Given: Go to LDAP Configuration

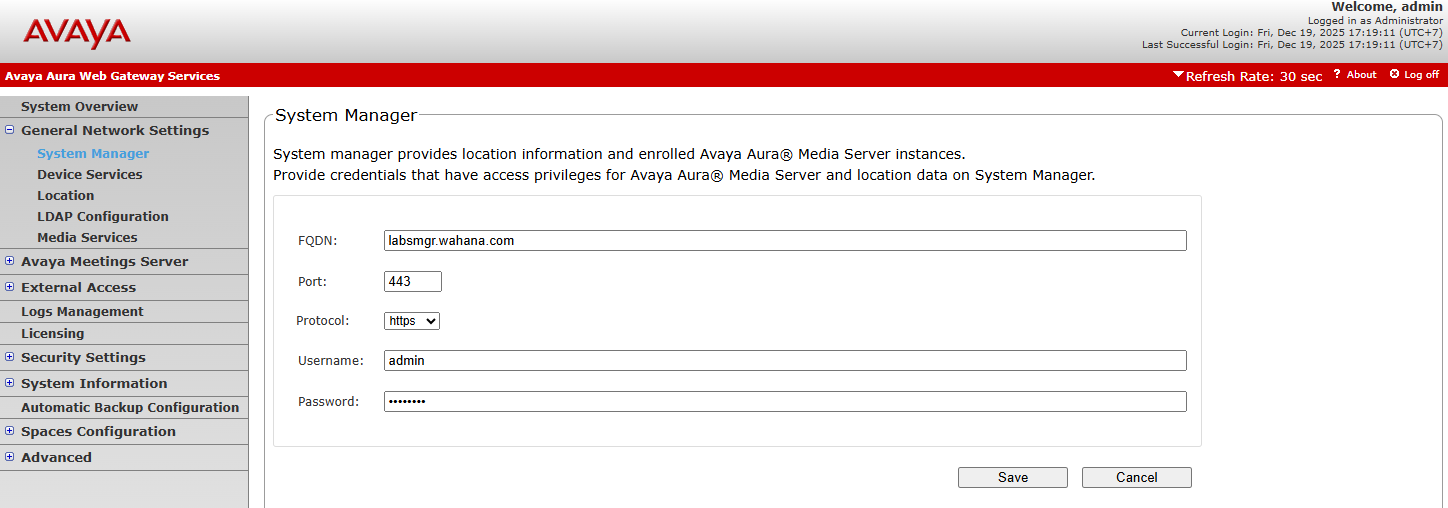Looking at the screenshot, I should (x=103, y=216).
